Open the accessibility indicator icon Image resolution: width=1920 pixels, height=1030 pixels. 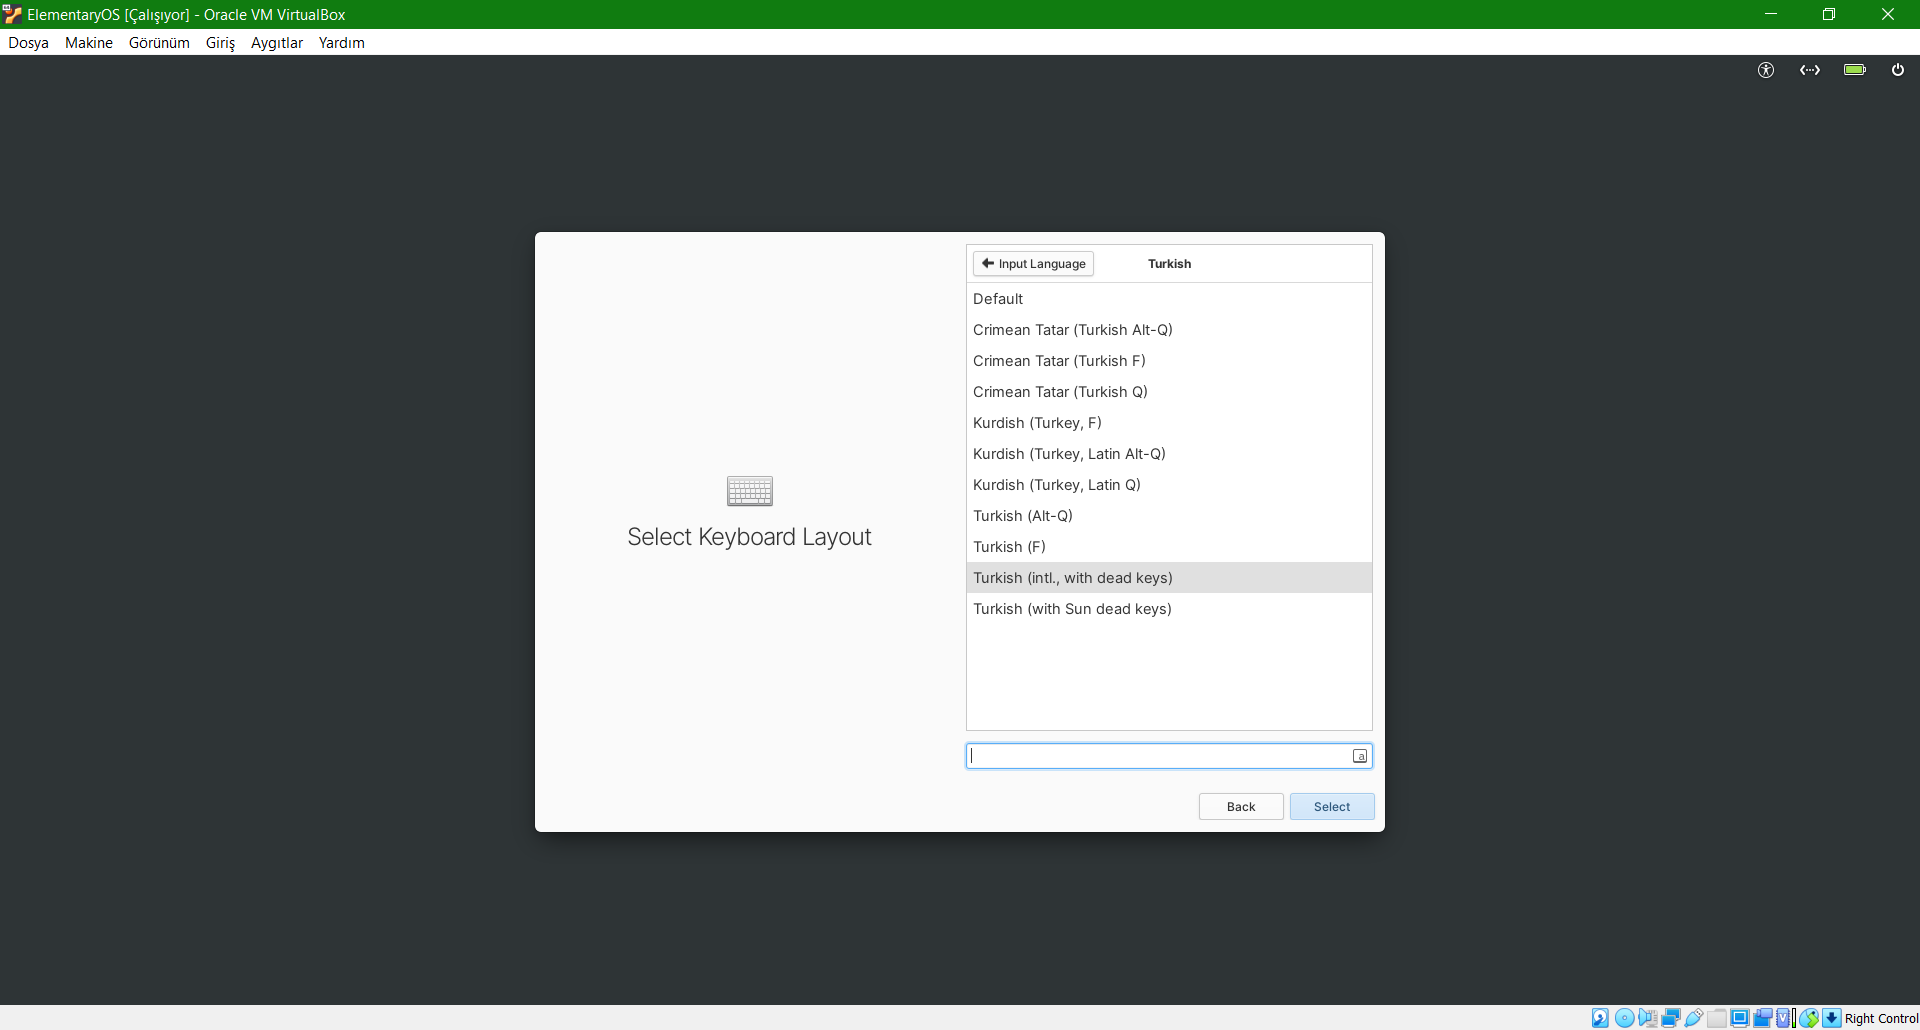(x=1766, y=70)
